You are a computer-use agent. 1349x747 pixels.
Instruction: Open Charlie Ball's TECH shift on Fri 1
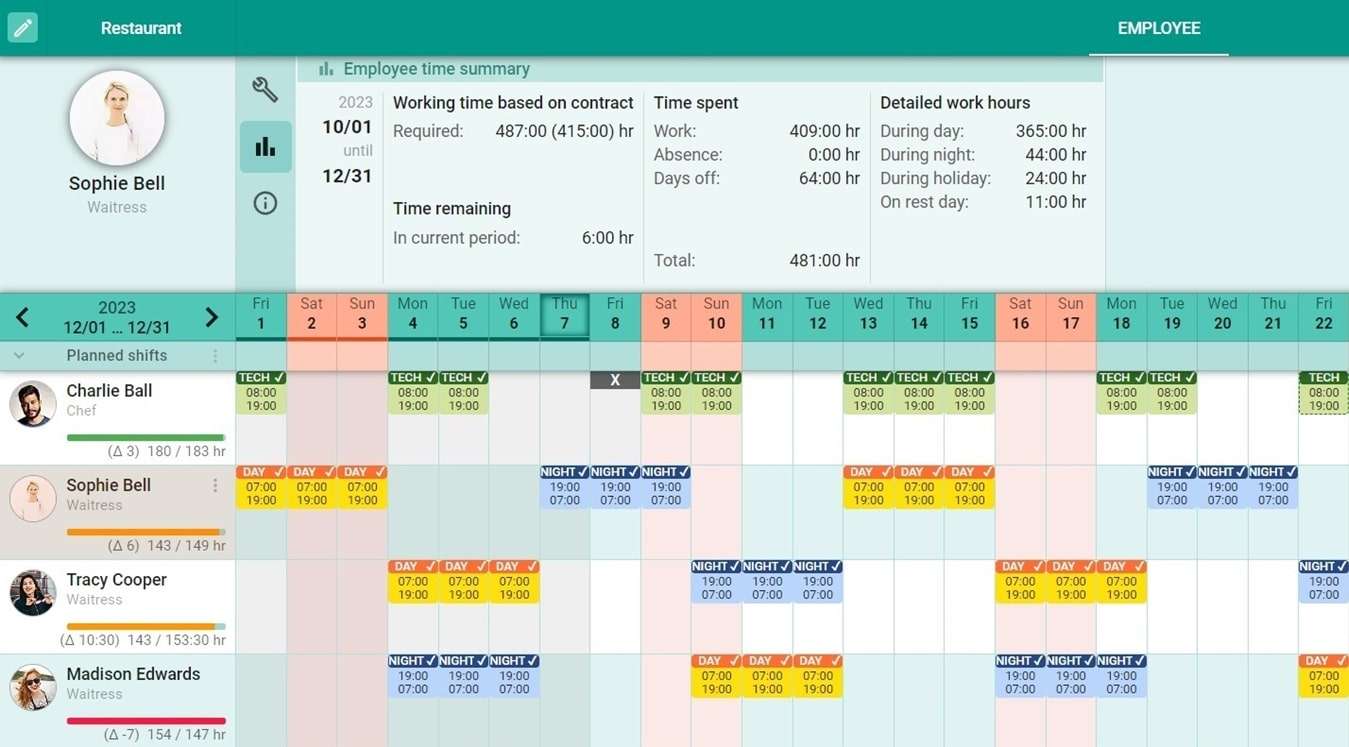pos(261,392)
